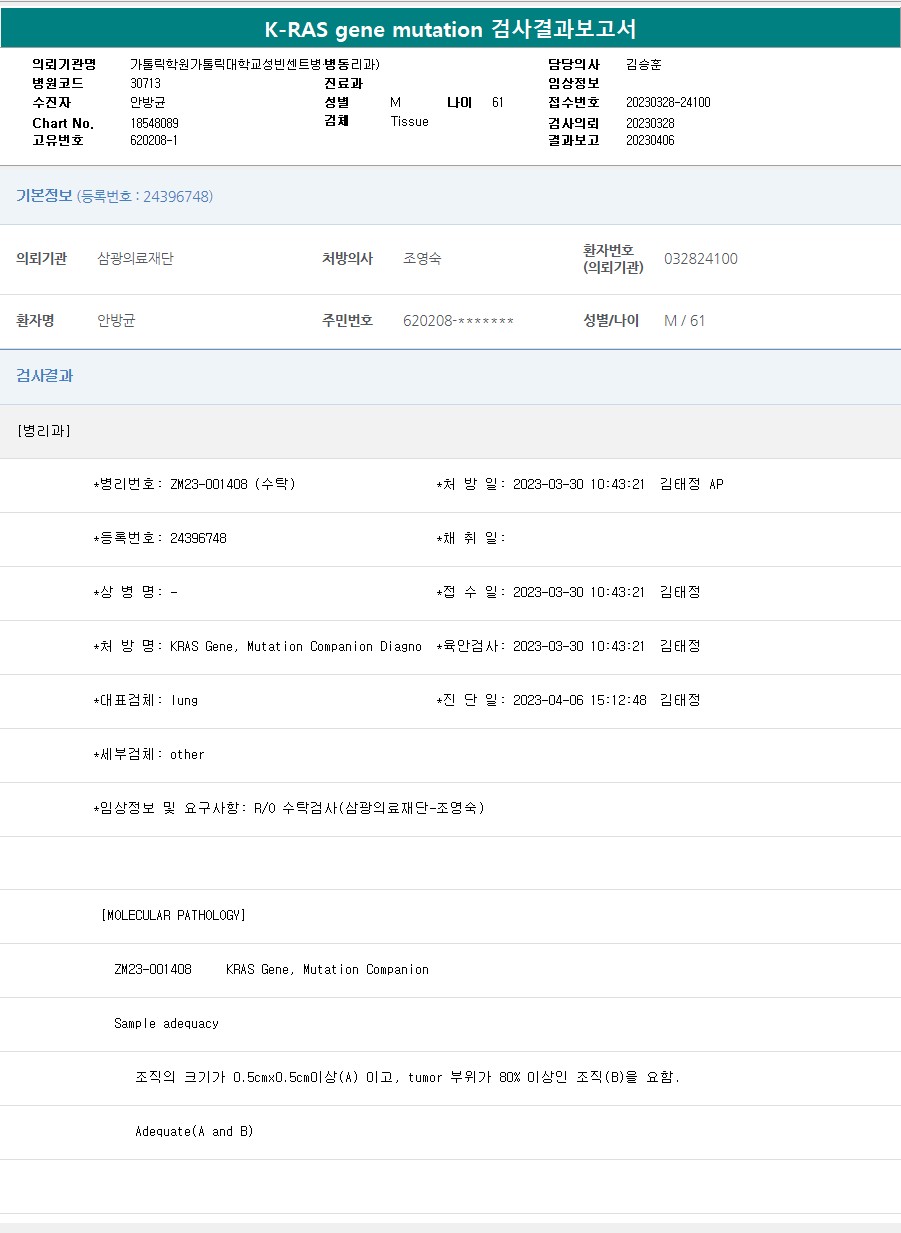Click 결과보고 date 20230406
The width and height of the screenshot is (901, 1233).
click(650, 140)
